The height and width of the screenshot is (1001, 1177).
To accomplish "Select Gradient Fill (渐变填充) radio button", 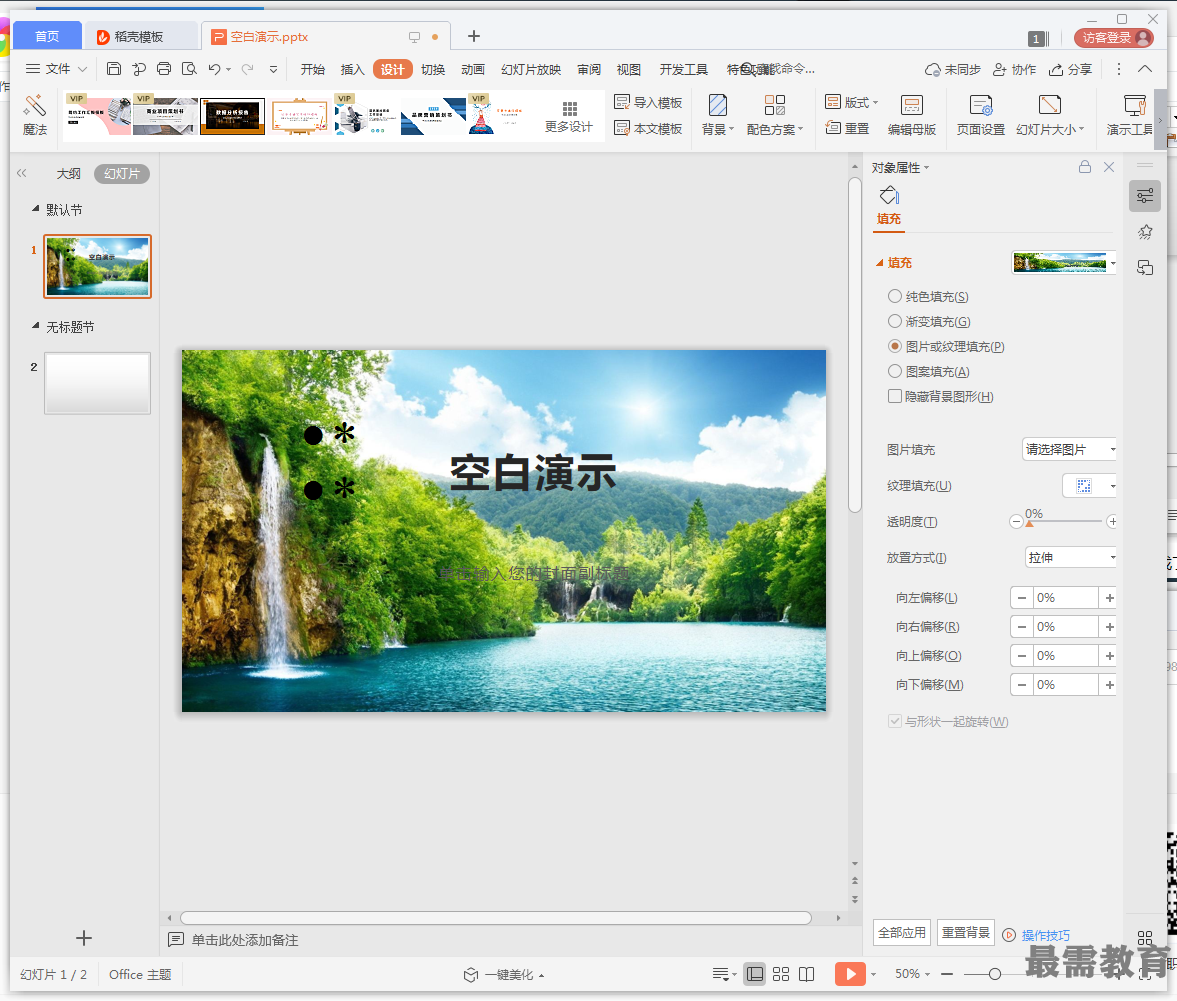I will click(895, 321).
